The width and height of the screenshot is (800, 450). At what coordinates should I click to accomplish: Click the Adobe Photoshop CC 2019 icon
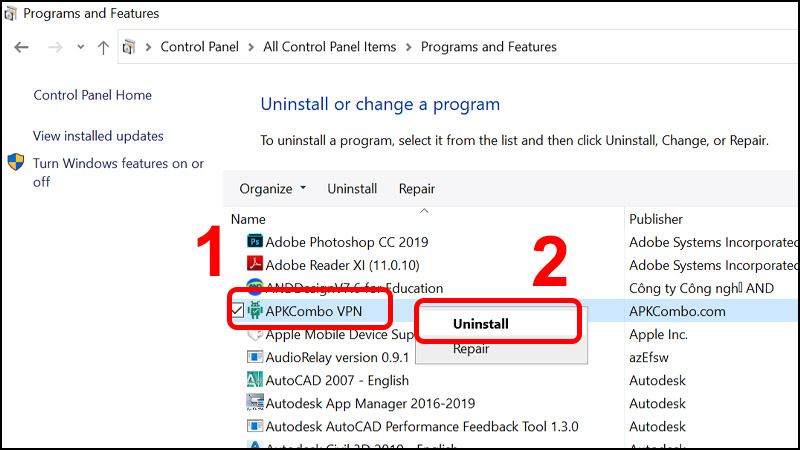click(x=255, y=241)
